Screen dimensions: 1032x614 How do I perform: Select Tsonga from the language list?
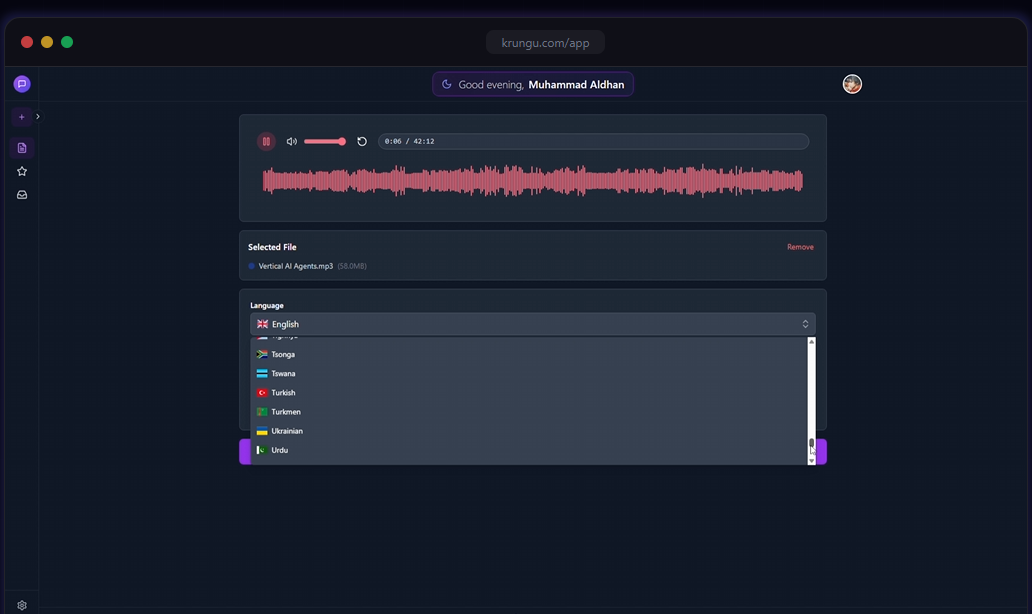(283, 354)
